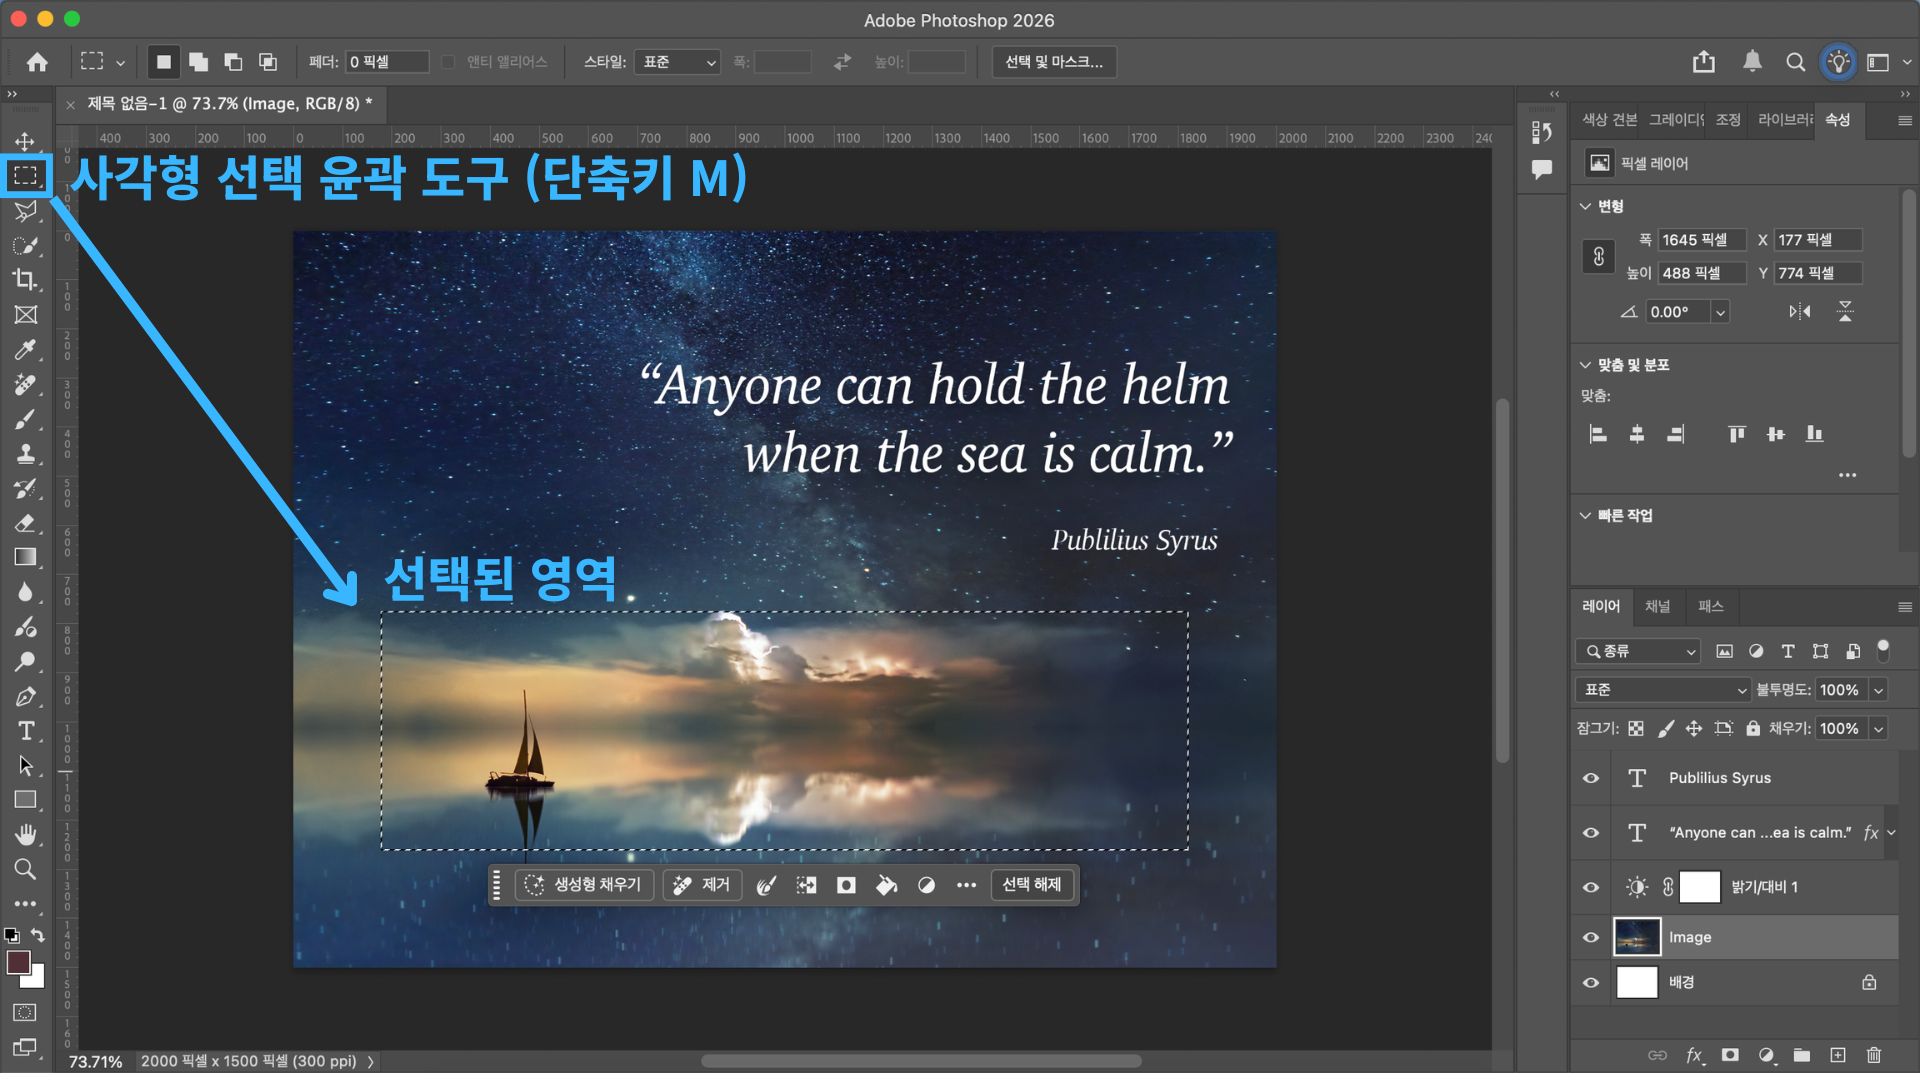Switch to the 채널 tab

tap(1658, 606)
